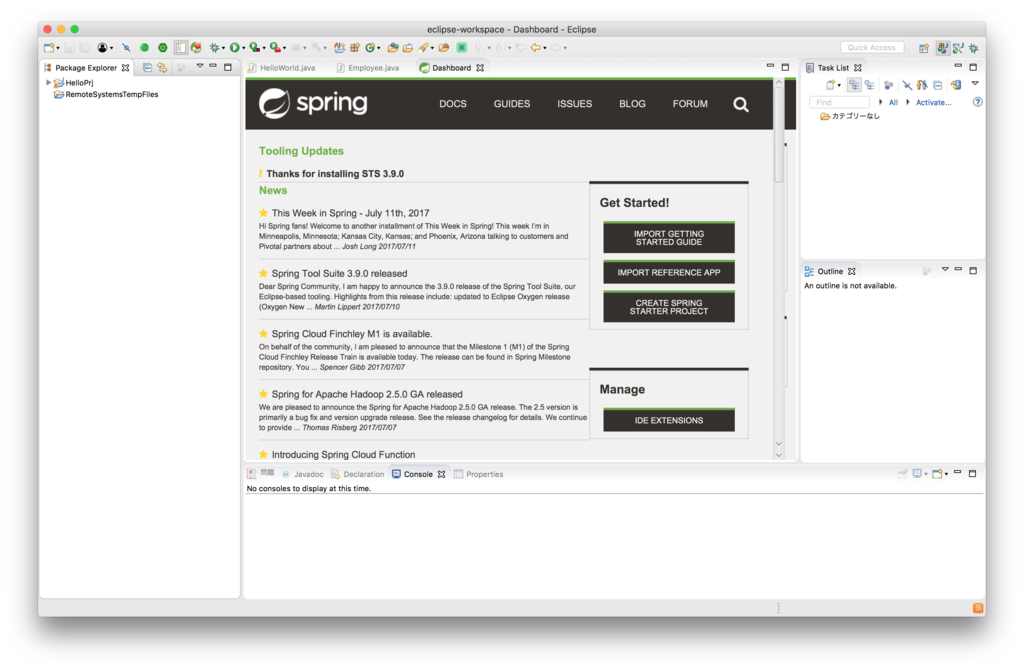Click scroll down arrow at bottom of Dashboard scrollbar
The width and height of the screenshot is (1024, 671).
[x=778, y=455]
